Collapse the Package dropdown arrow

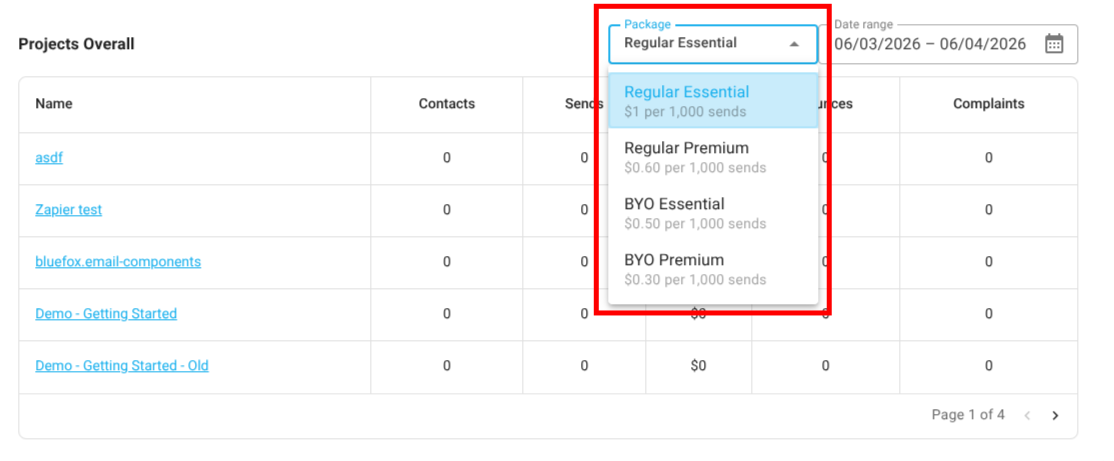pyautogui.click(x=794, y=44)
